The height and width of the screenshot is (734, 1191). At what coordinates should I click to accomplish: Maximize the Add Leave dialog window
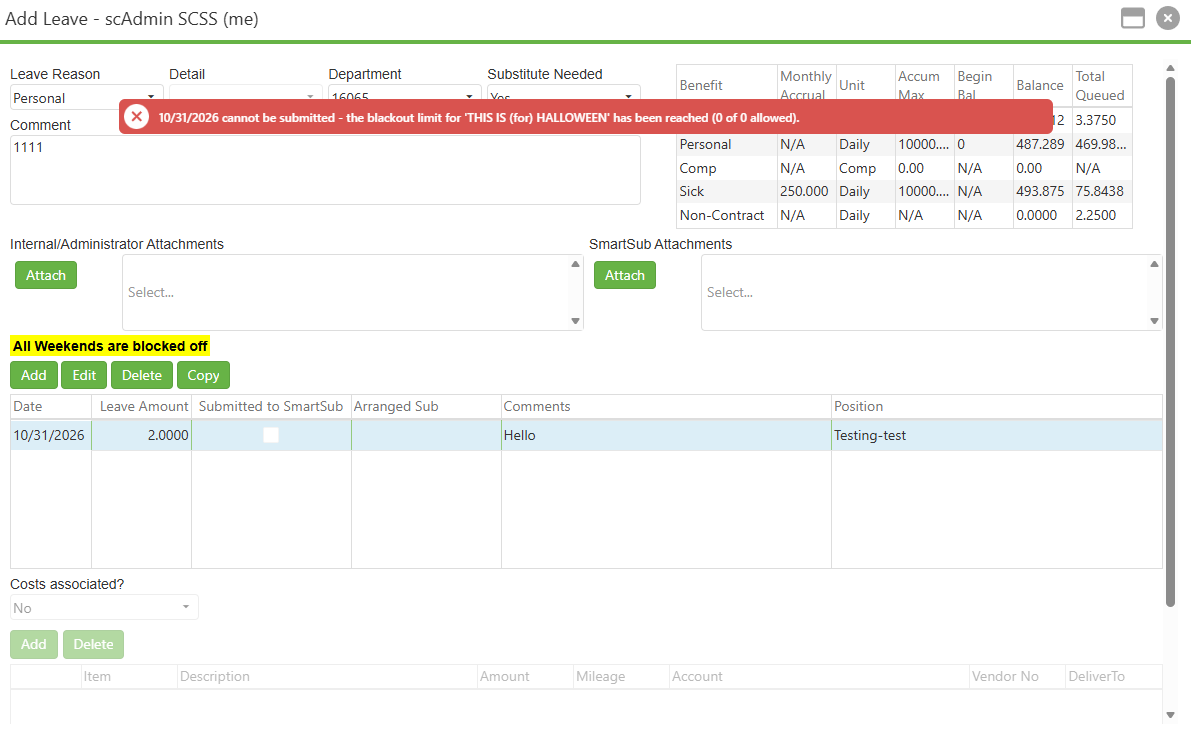coord(1133,18)
